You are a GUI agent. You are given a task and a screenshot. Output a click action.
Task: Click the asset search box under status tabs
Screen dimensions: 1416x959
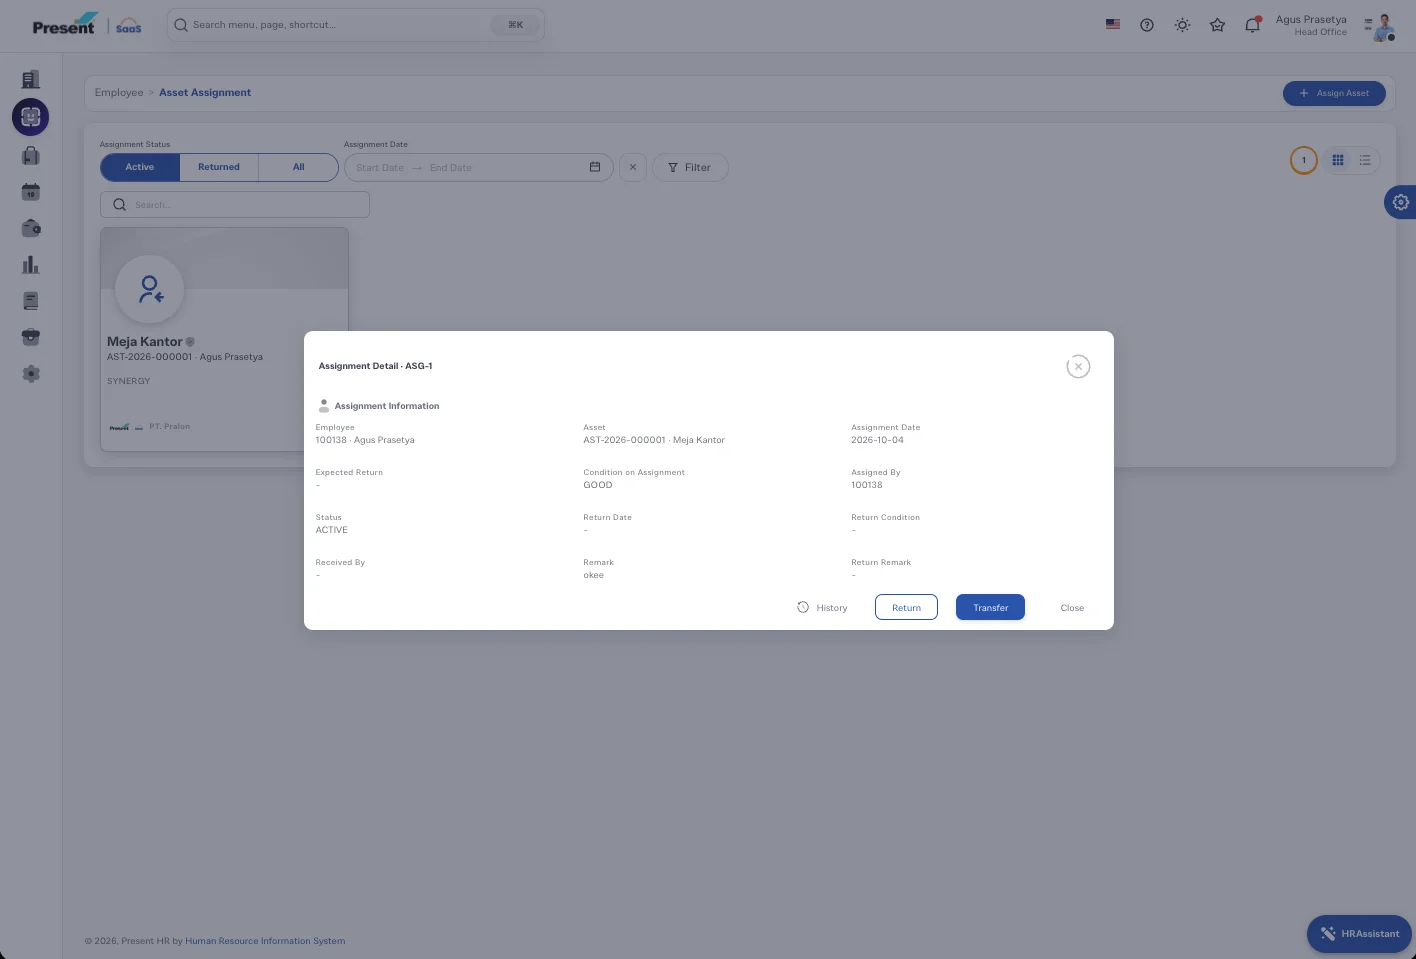(x=235, y=205)
